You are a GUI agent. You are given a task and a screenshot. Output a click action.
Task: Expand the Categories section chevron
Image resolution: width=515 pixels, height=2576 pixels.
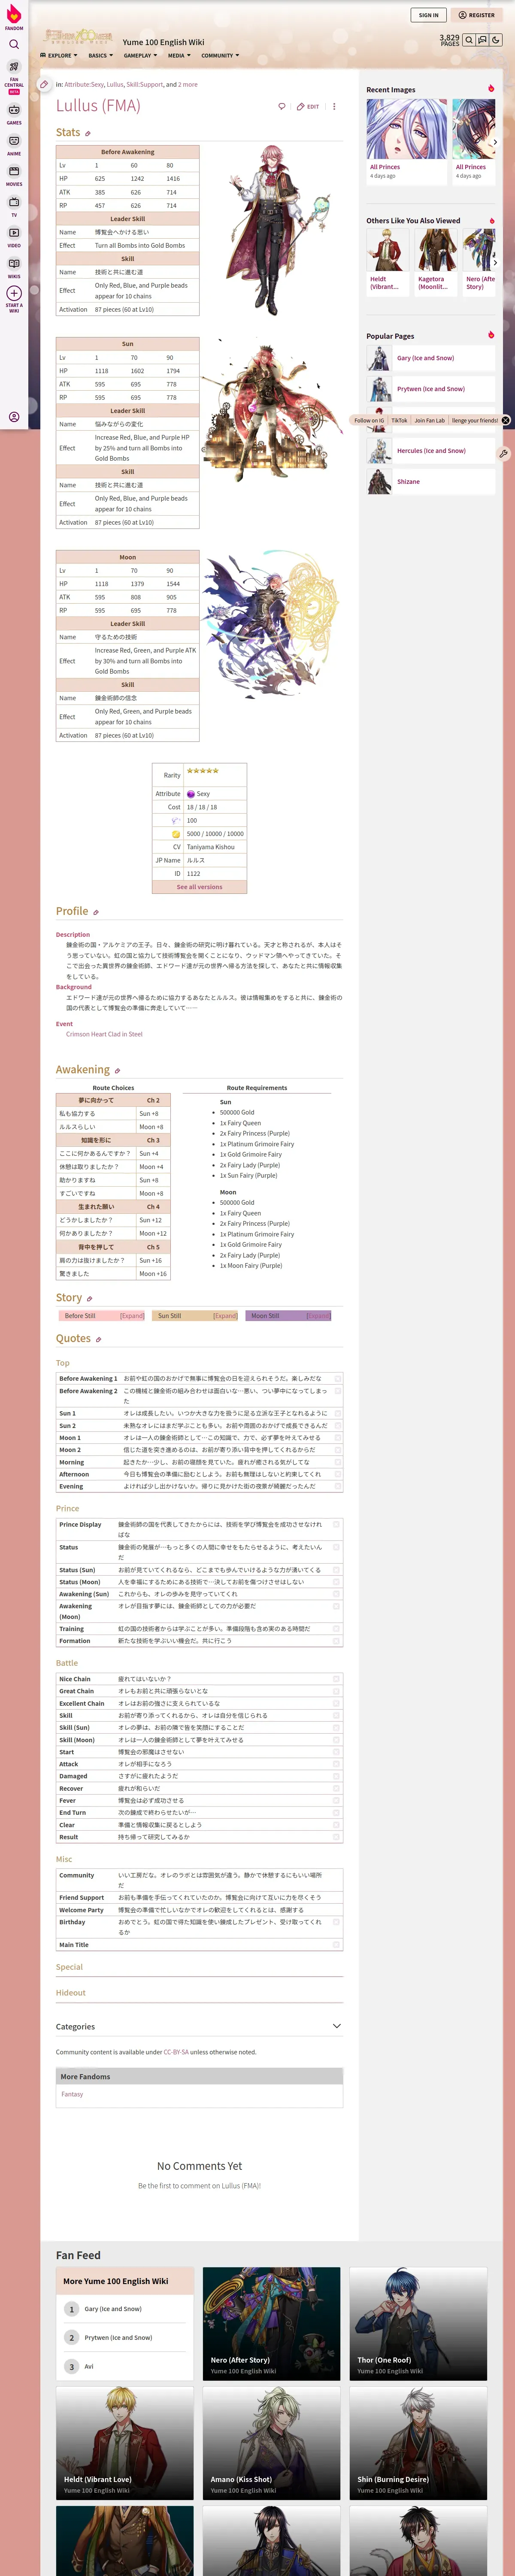click(336, 2027)
